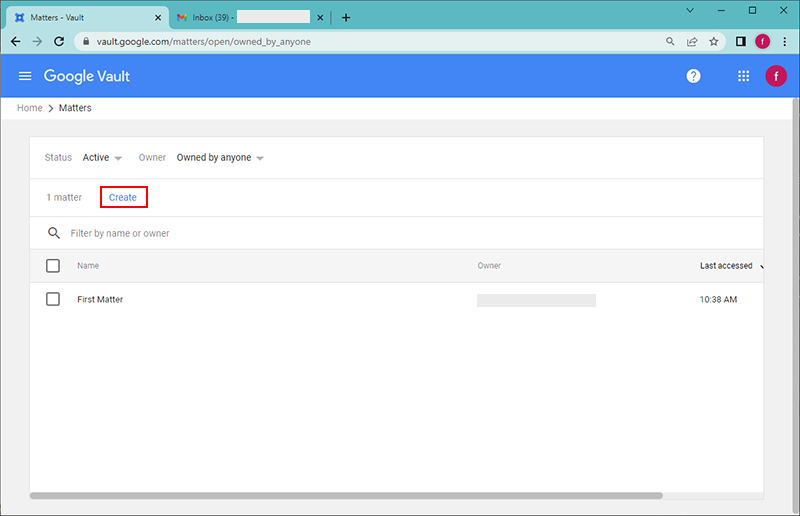The height and width of the screenshot is (516, 800).
Task: Toggle the browser side panel
Action: pos(741,41)
